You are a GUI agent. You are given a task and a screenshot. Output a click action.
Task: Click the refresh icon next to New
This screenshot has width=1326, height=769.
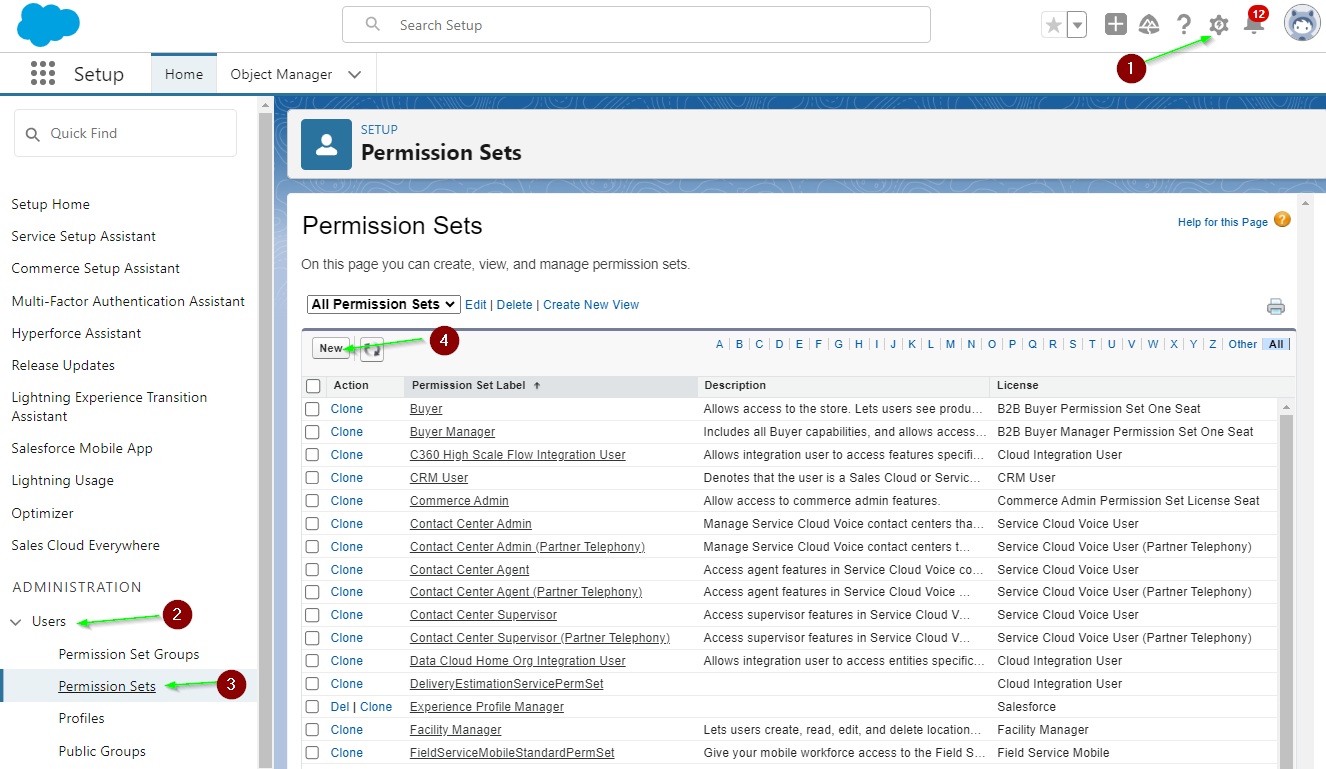coord(371,349)
